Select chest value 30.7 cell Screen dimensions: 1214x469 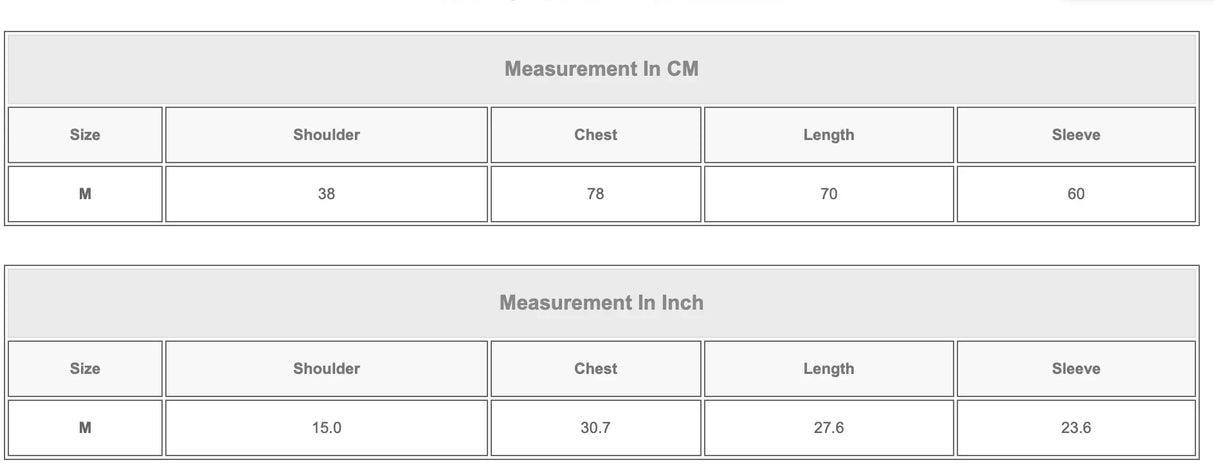[595, 428]
